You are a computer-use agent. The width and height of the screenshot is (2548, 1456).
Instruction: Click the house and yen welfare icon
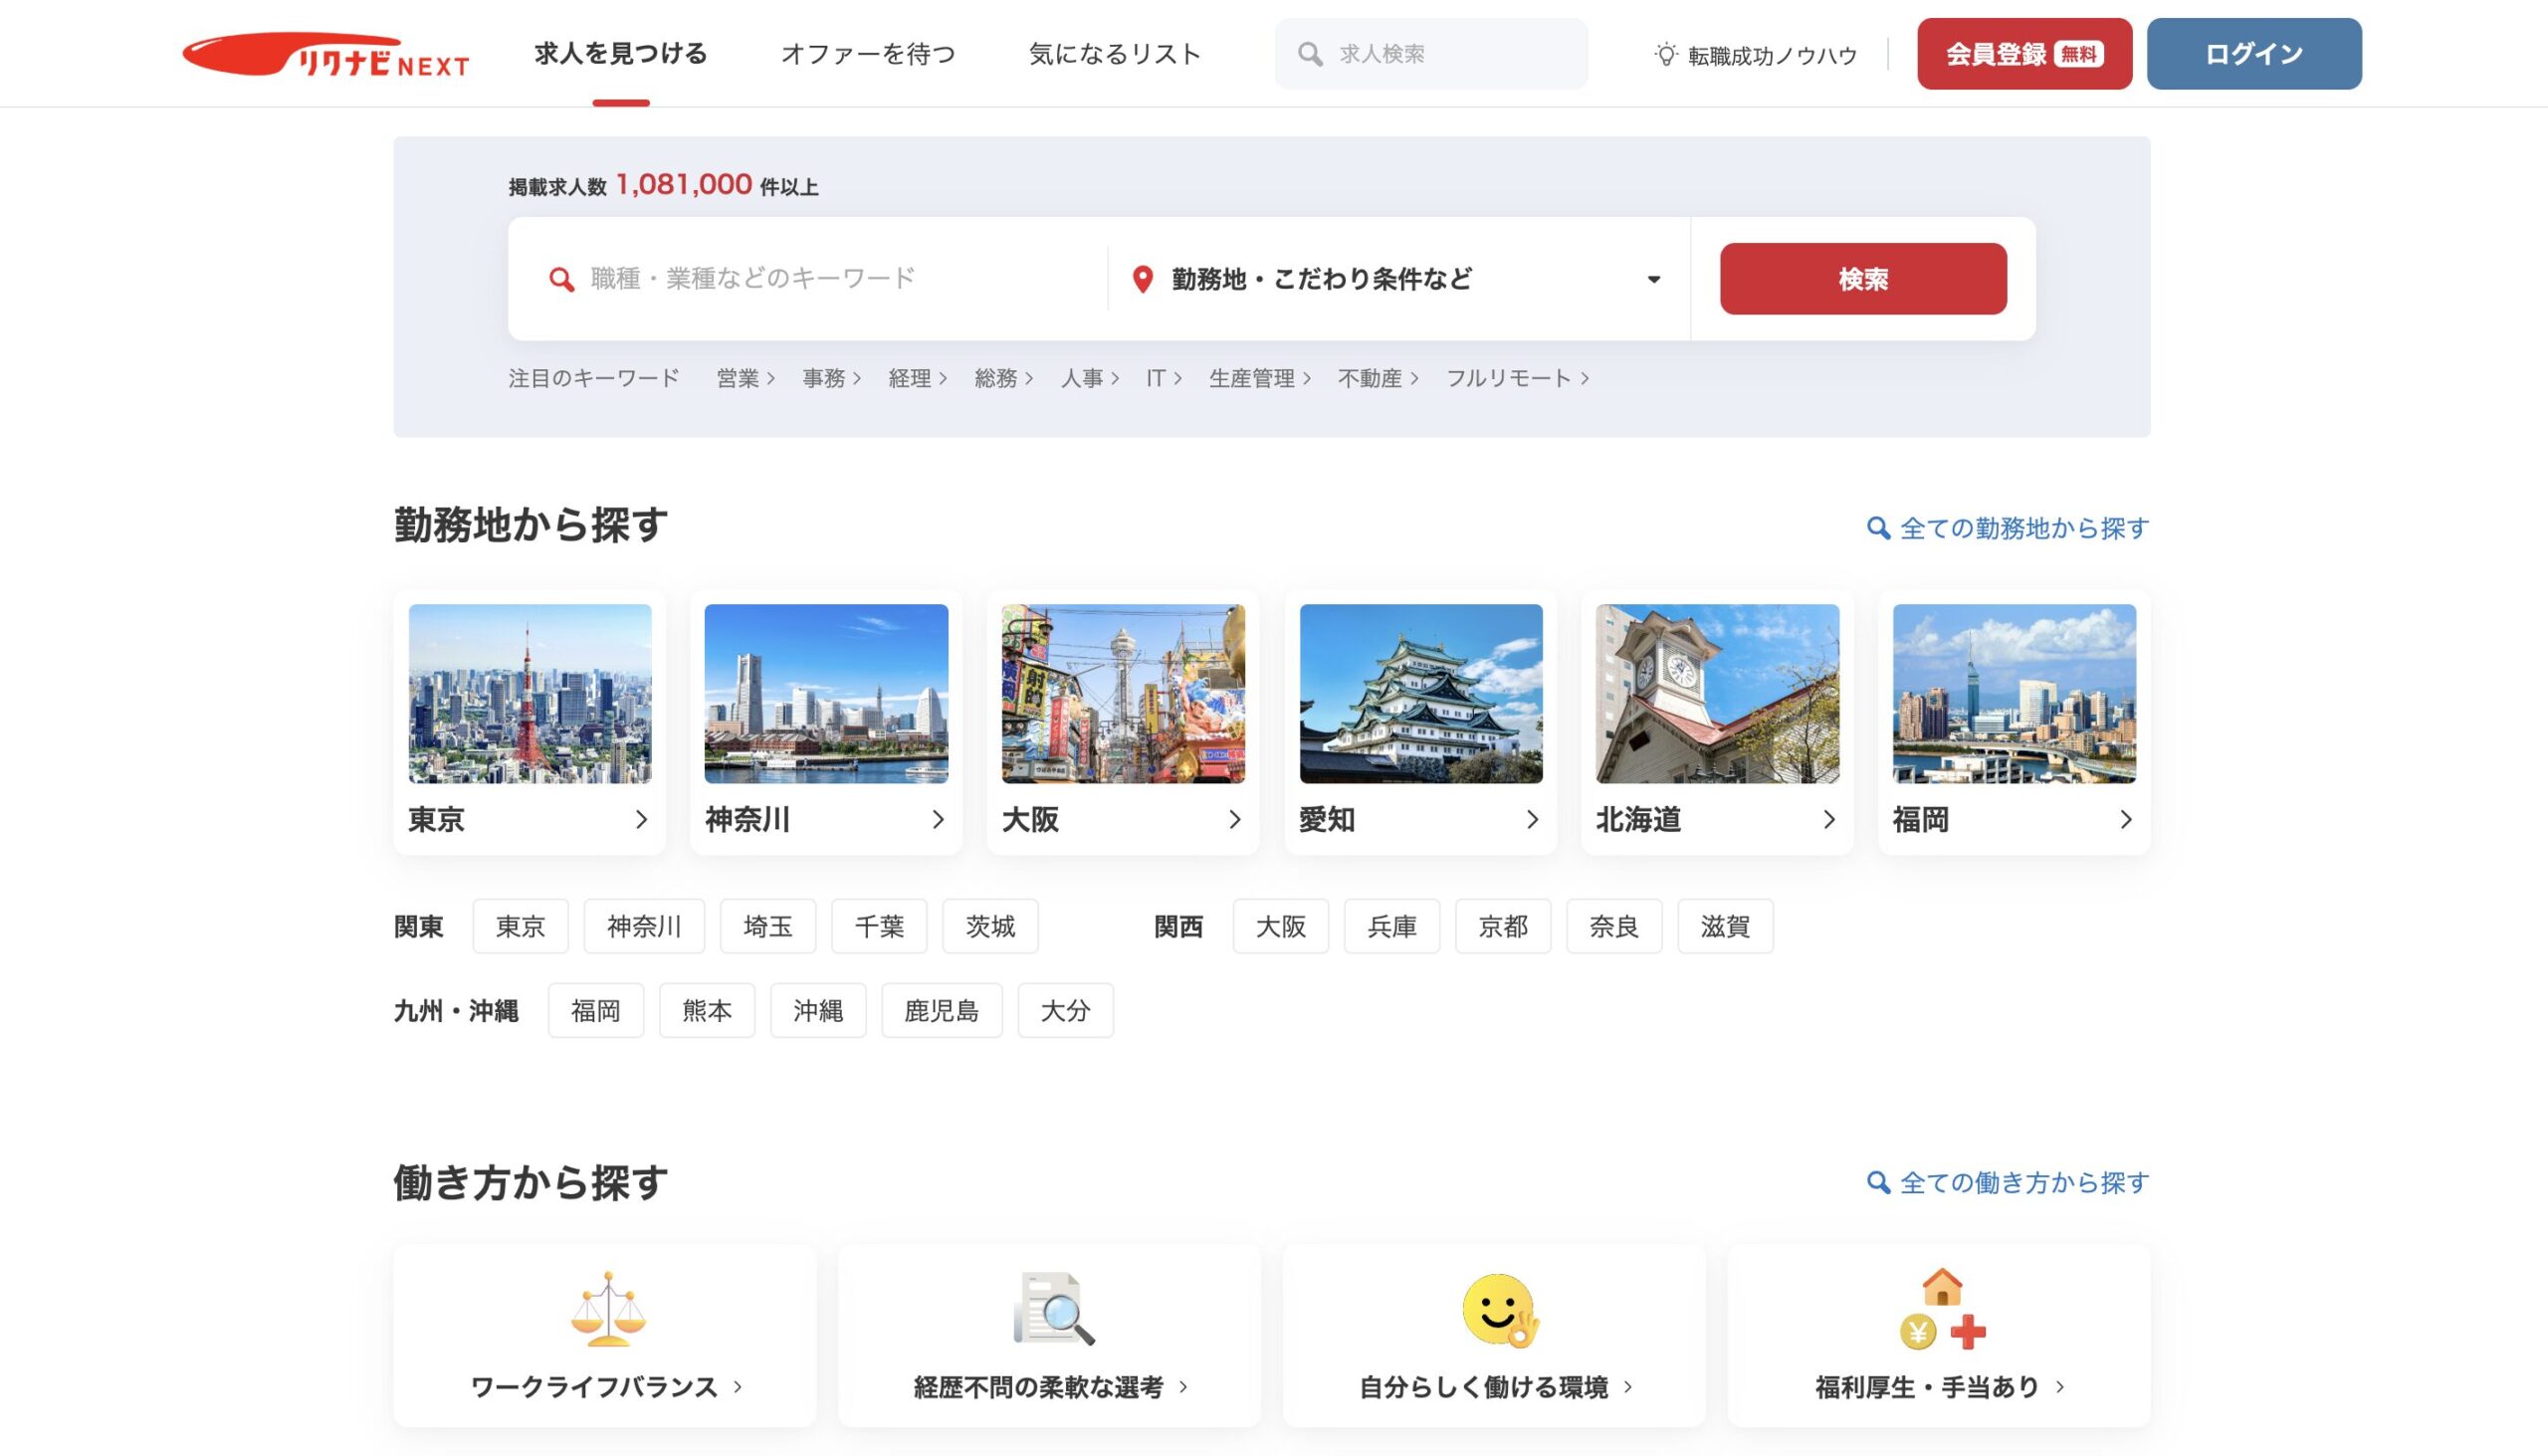click(x=1942, y=1309)
